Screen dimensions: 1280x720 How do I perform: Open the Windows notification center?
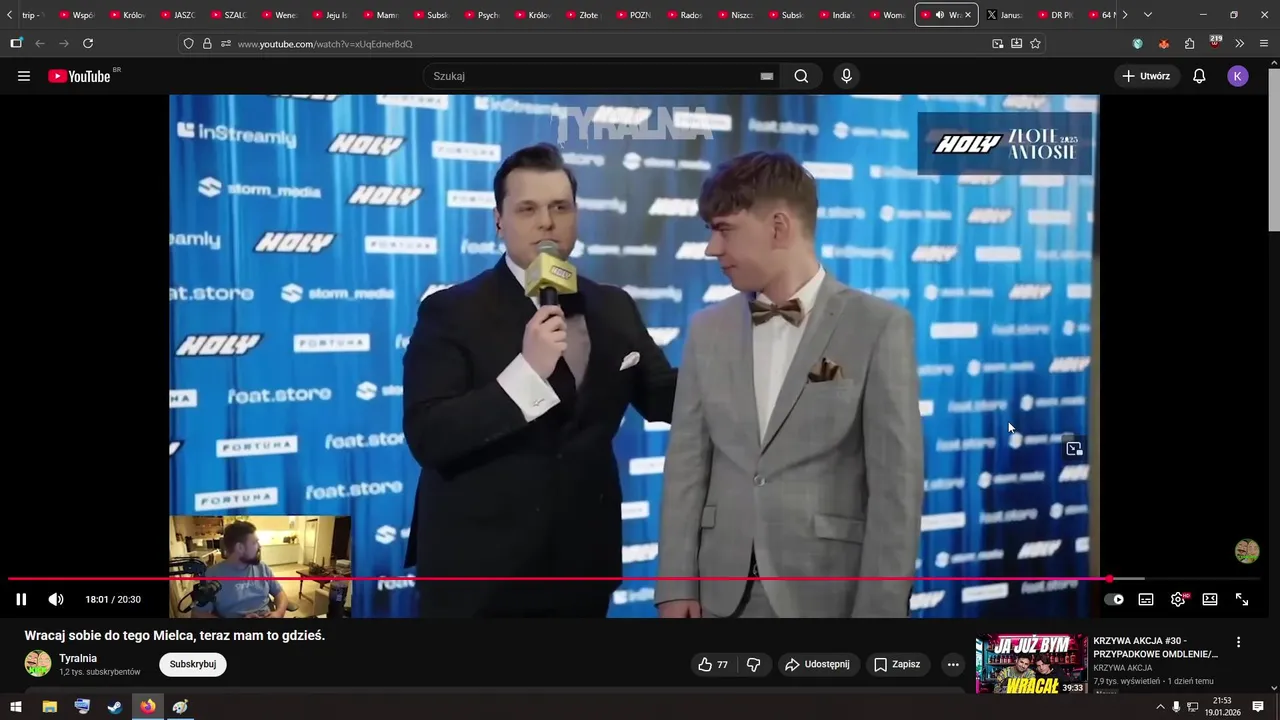(1258, 707)
